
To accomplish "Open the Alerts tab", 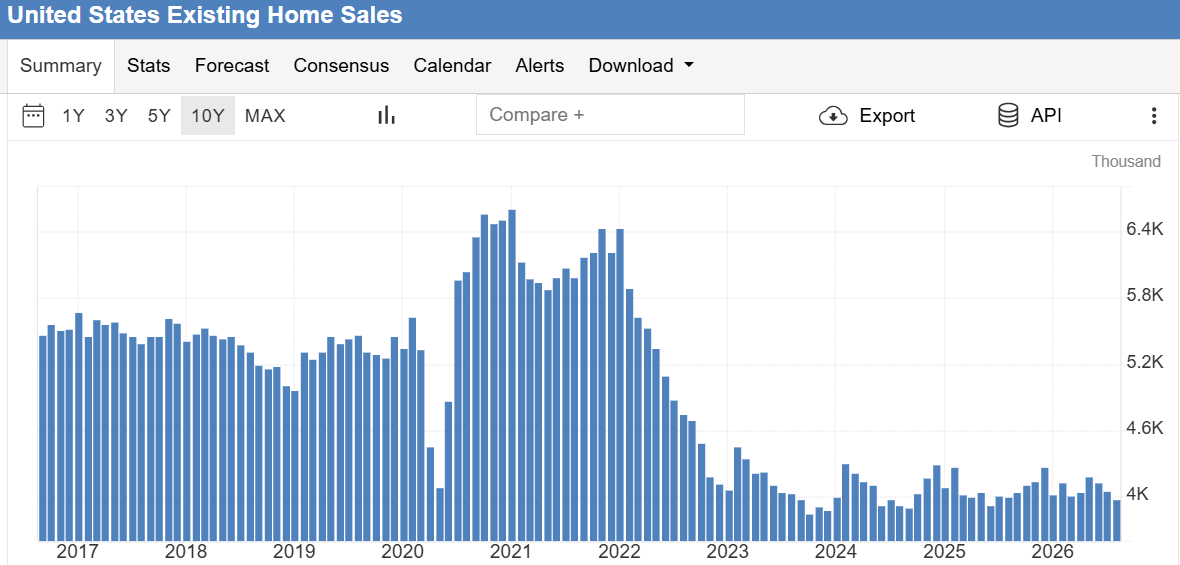I will click(x=540, y=65).
